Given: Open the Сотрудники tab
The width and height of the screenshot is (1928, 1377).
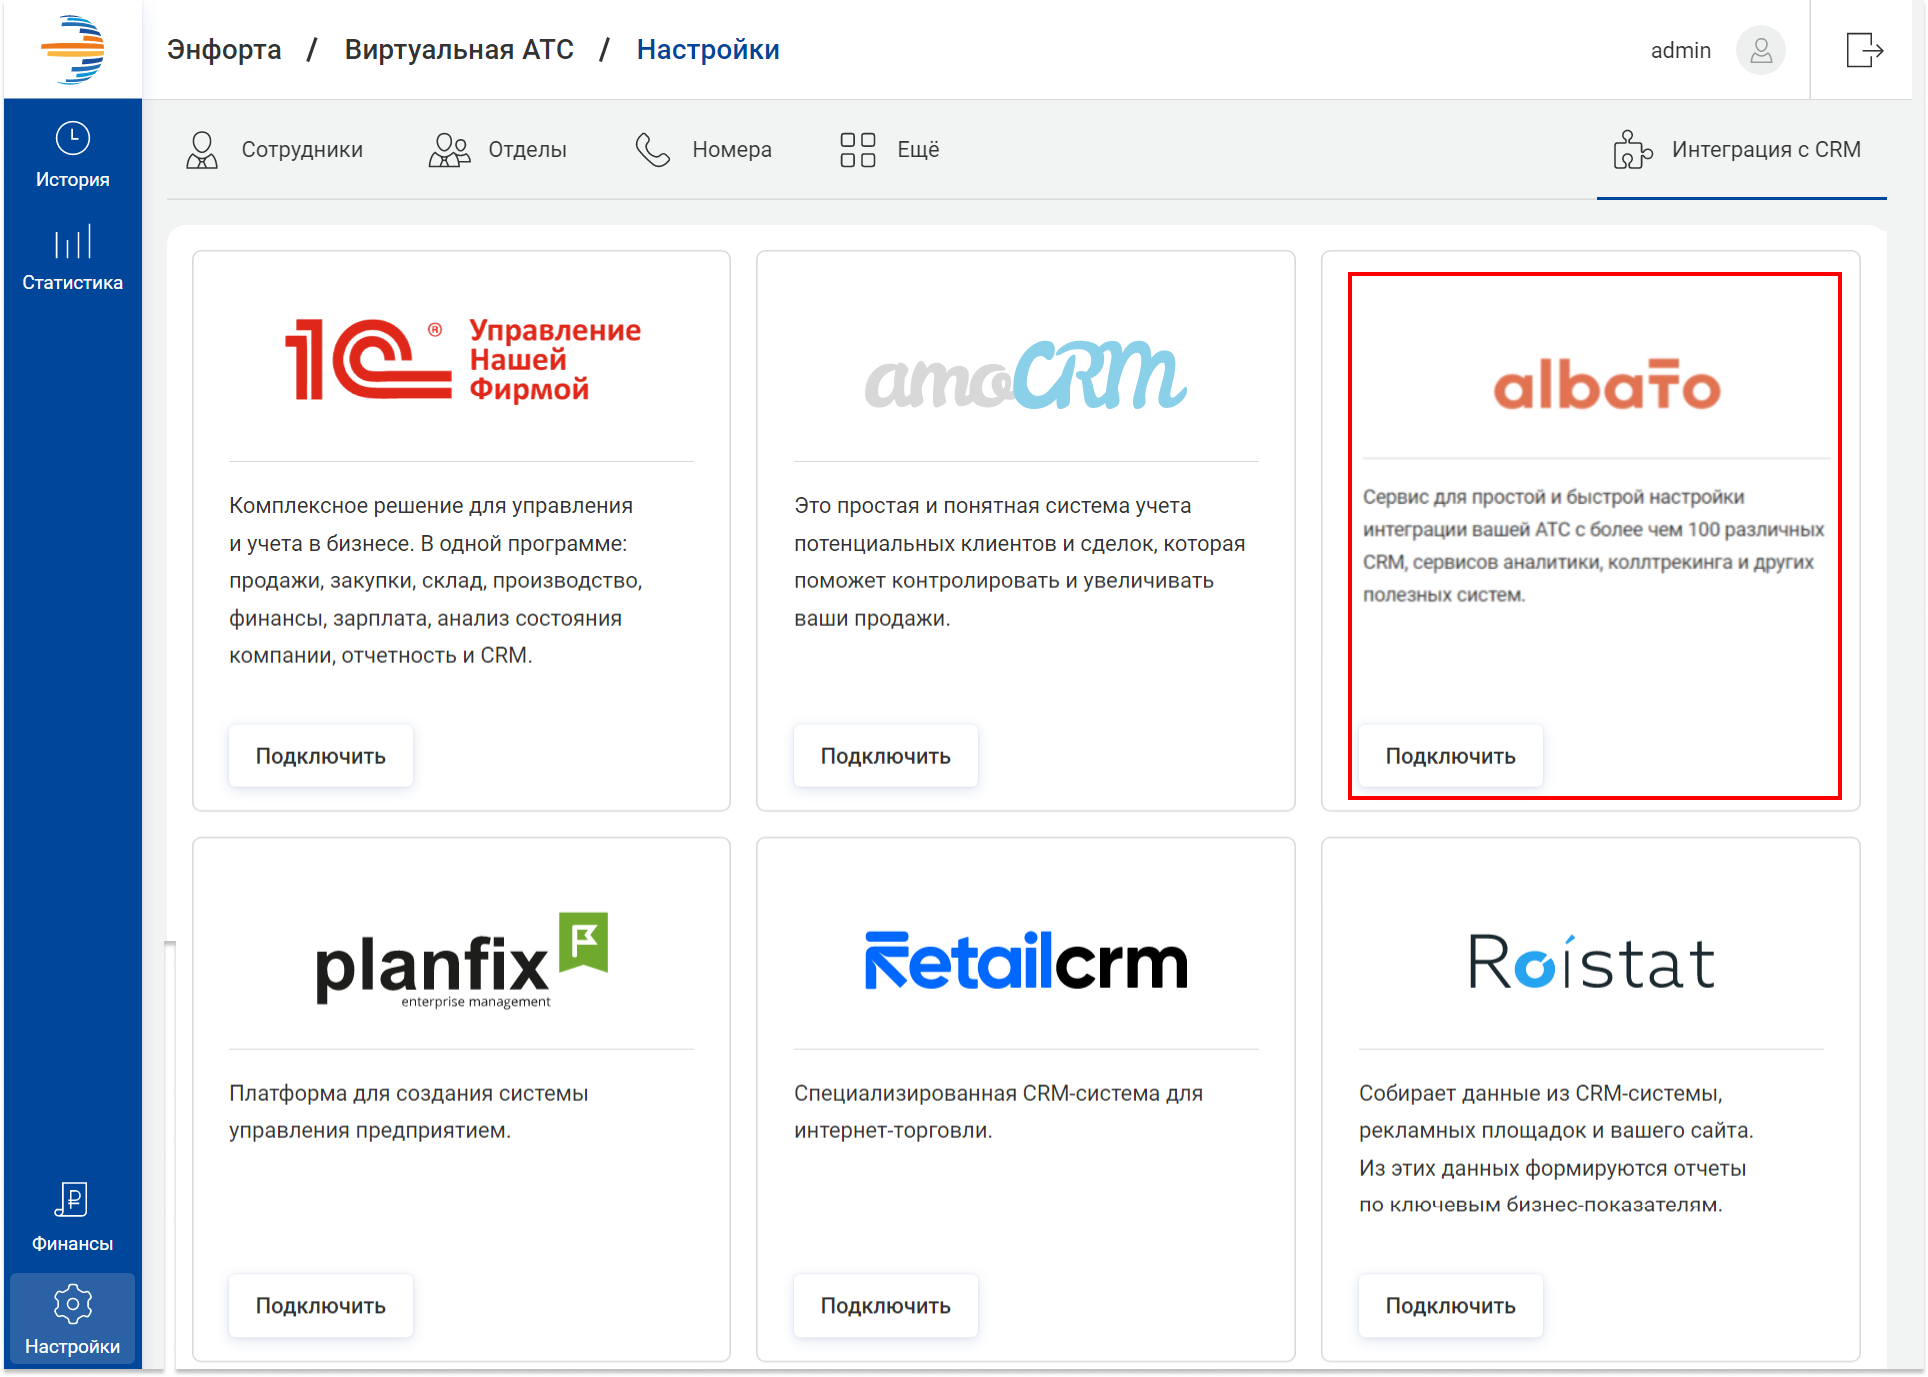Looking at the screenshot, I should (274, 150).
